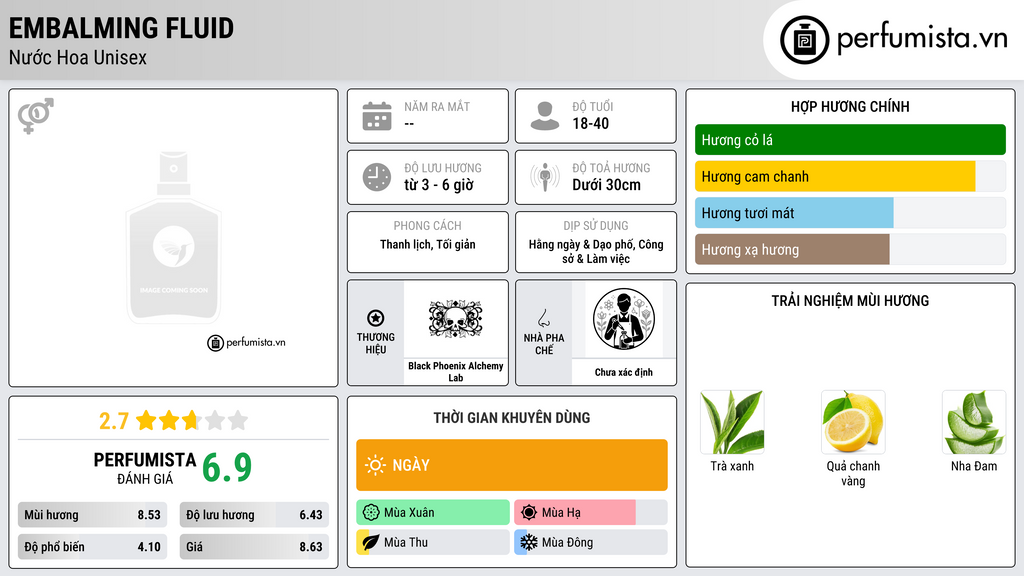Click the person icon beside Độ tuổi
The height and width of the screenshot is (576, 1024).
545,116
